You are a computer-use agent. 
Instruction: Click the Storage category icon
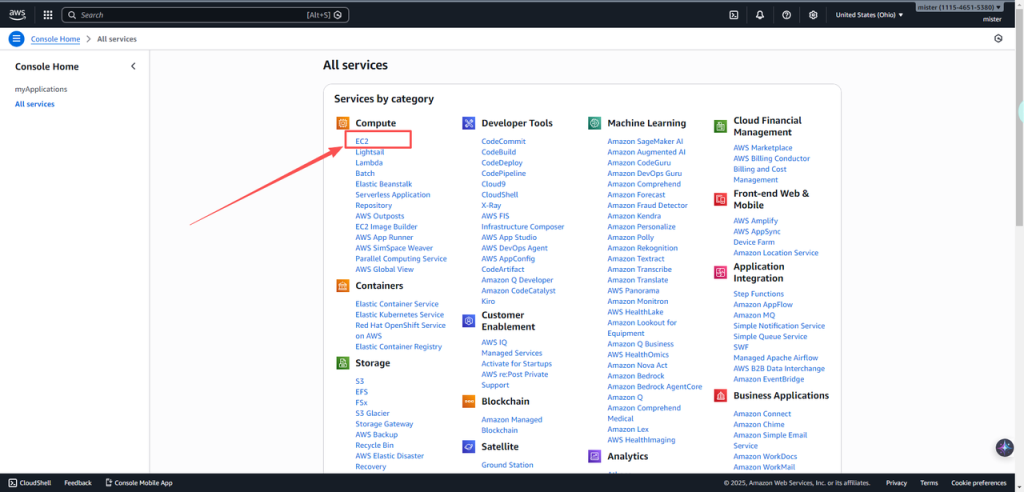pyautogui.click(x=343, y=363)
